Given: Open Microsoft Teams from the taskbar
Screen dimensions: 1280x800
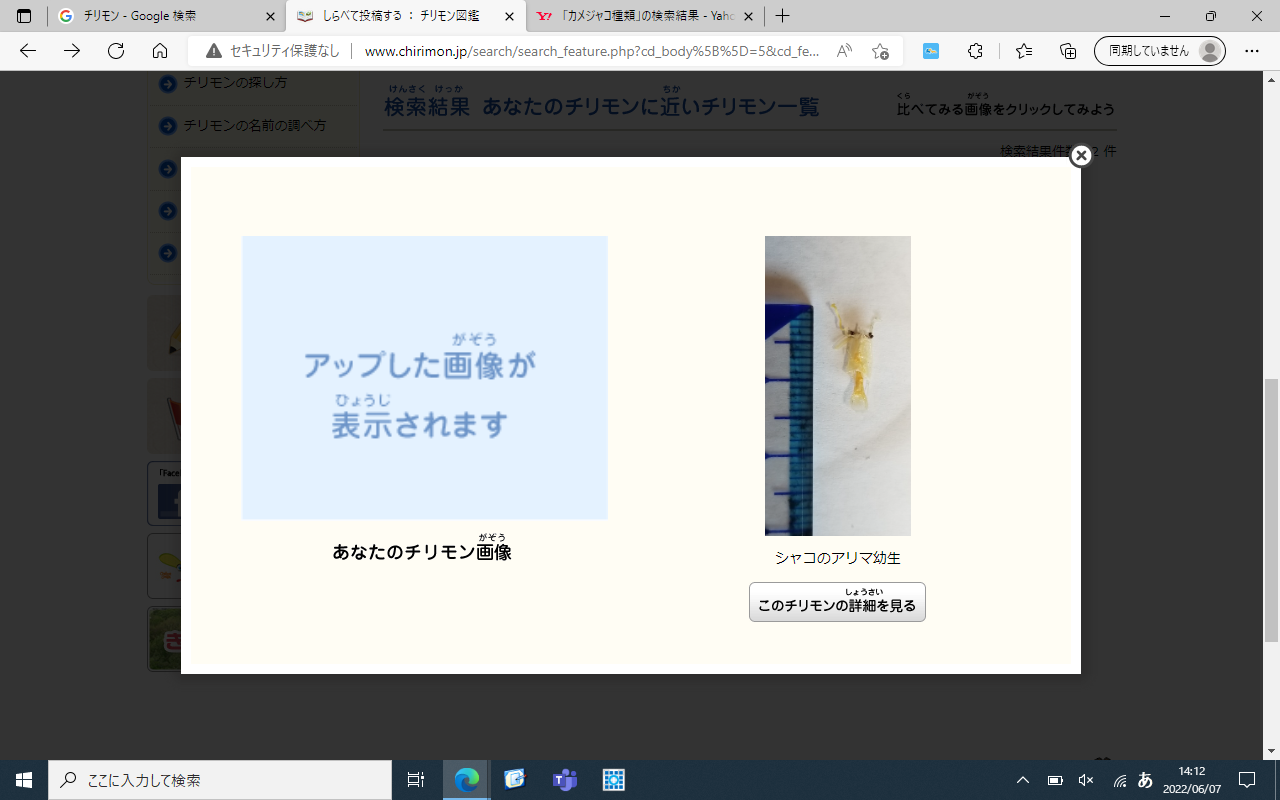Looking at the screenshot, I should point(565,780).
